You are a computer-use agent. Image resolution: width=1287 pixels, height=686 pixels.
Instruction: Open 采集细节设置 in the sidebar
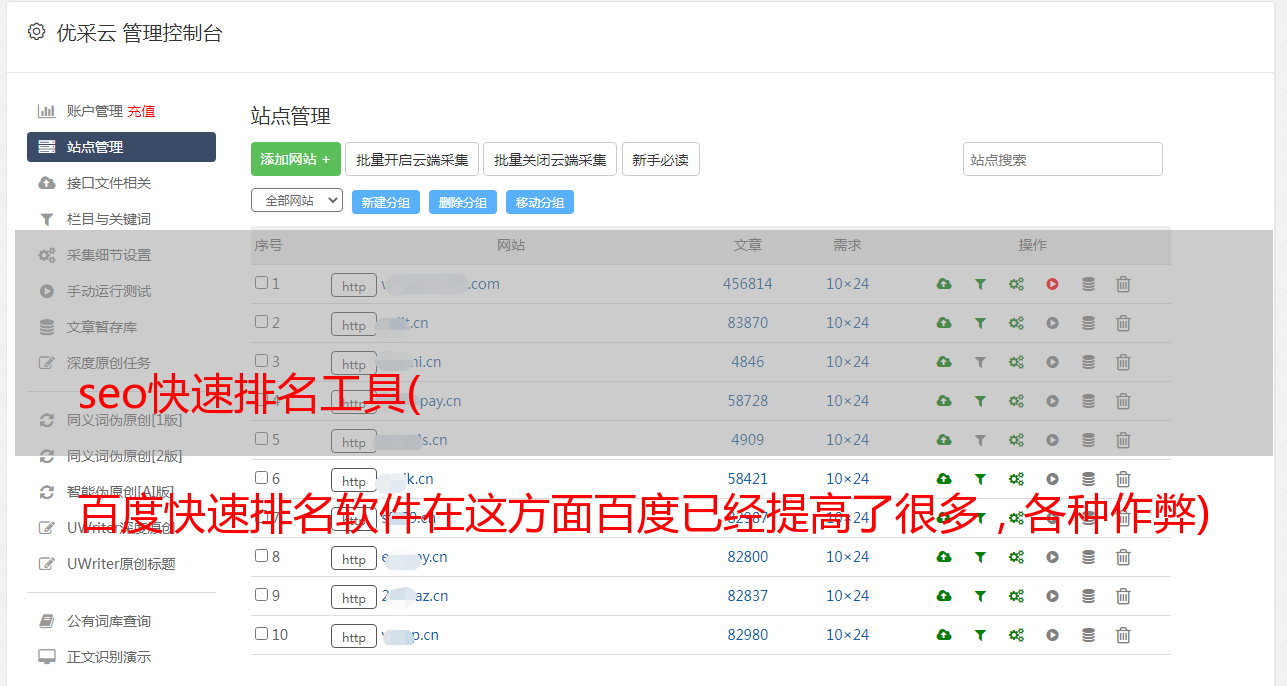pos(108,255)
